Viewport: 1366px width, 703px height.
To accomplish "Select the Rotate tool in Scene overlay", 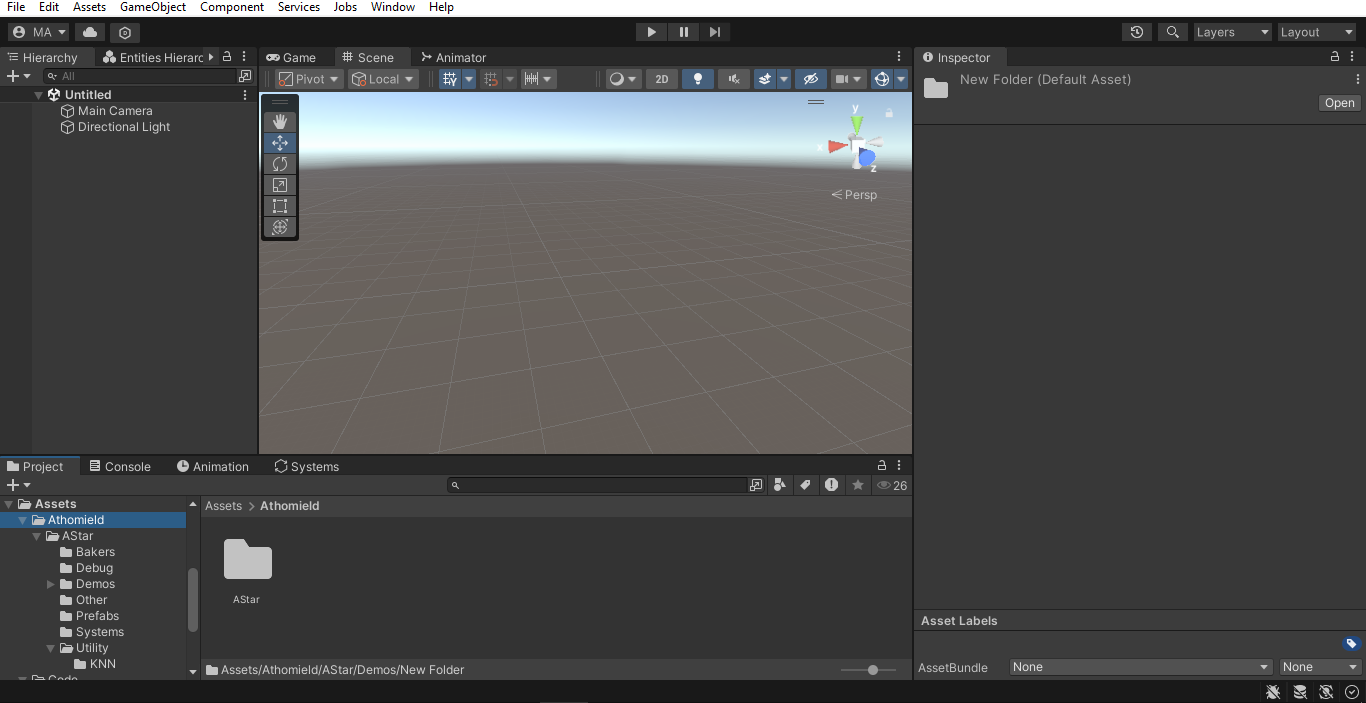I will [x=280, y=164].
